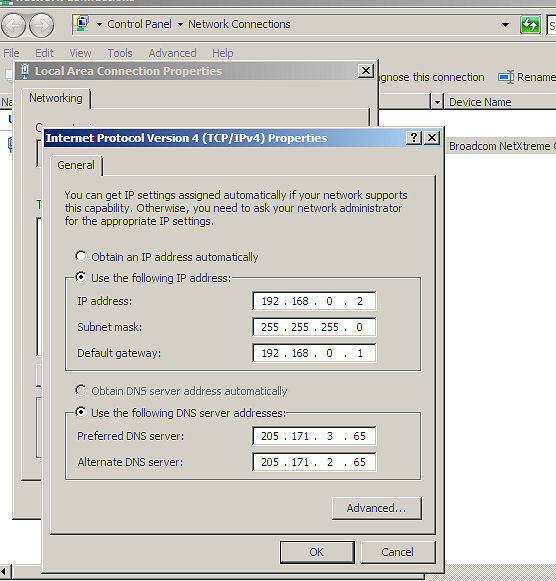
Task: Select Use the following DNS server addresses
Action: tap(81, 412)
